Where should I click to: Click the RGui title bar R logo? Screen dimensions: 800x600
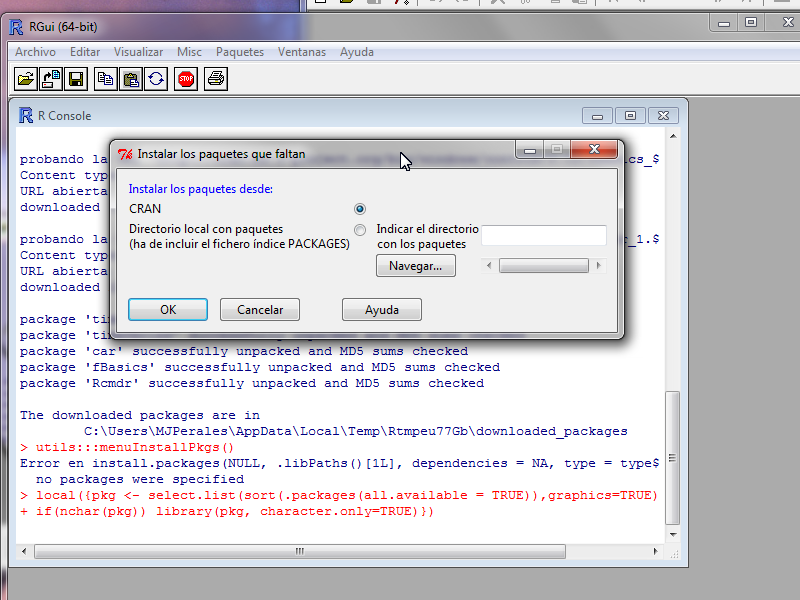pyautogui.click(x=16, y=27)
